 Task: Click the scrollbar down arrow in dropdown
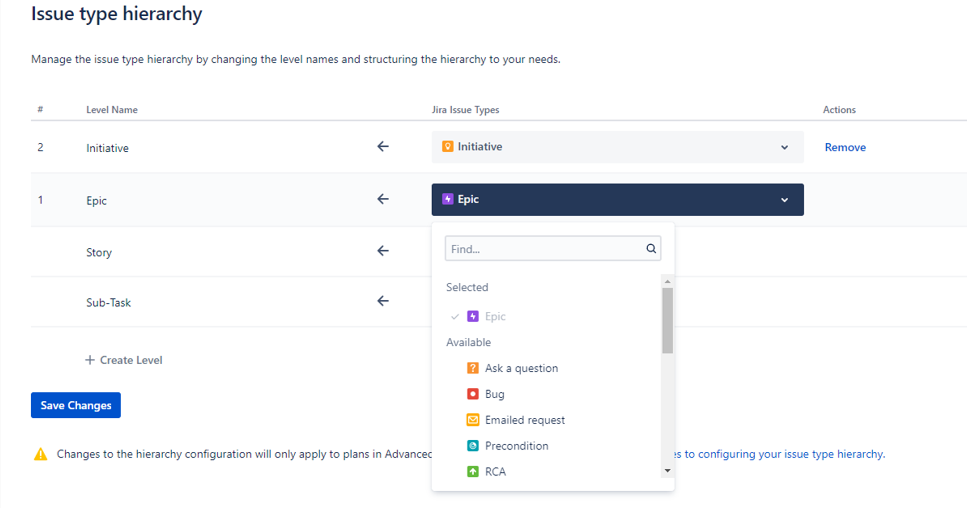pyautogui.click(x=667, y=471)
